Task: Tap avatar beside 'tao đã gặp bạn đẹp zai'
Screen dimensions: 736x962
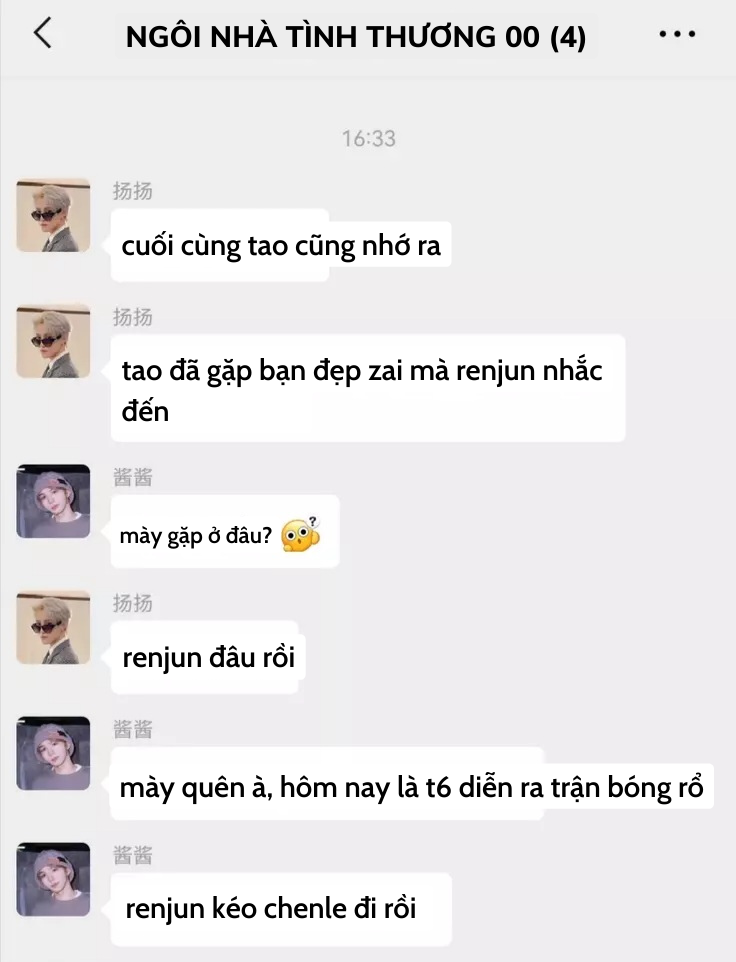Action: [x=53, y=341]
